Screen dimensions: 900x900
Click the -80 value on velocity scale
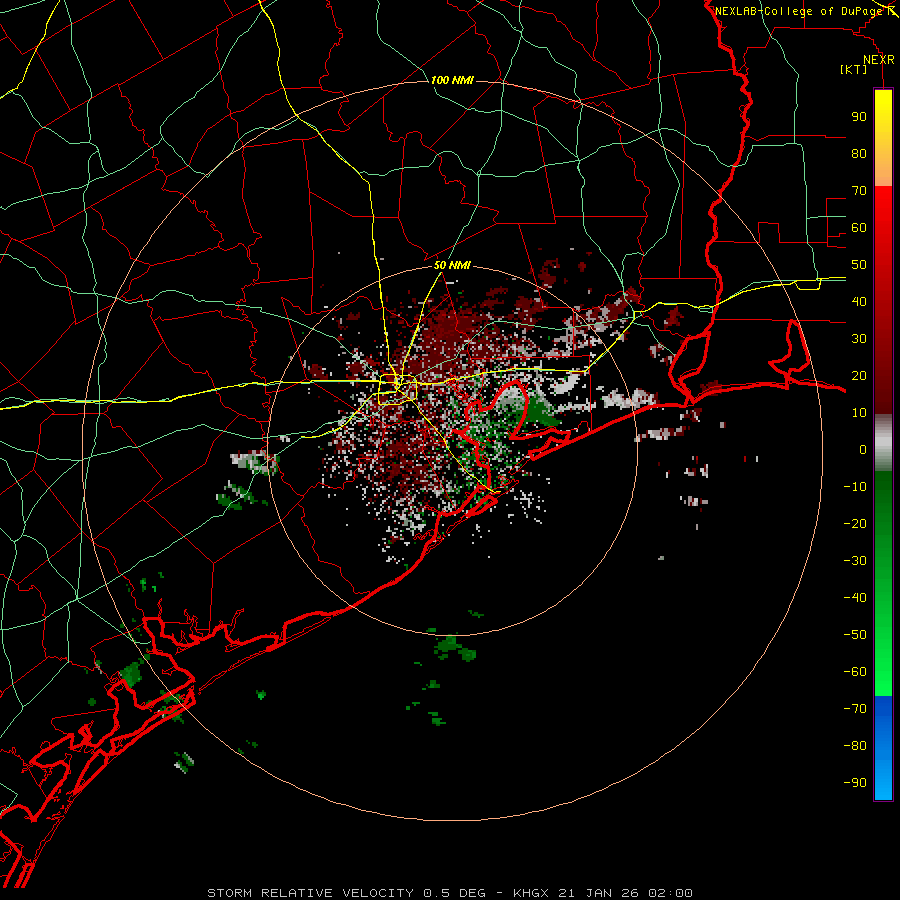(x=855, y=746)
